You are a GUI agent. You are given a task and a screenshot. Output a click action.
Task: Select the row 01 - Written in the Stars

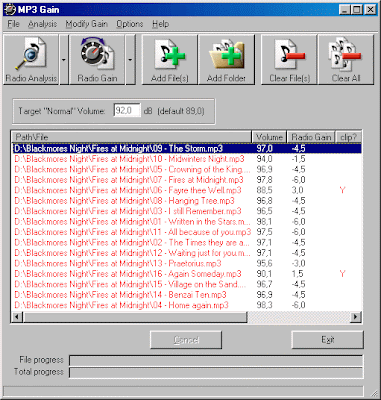coord(187,222)
